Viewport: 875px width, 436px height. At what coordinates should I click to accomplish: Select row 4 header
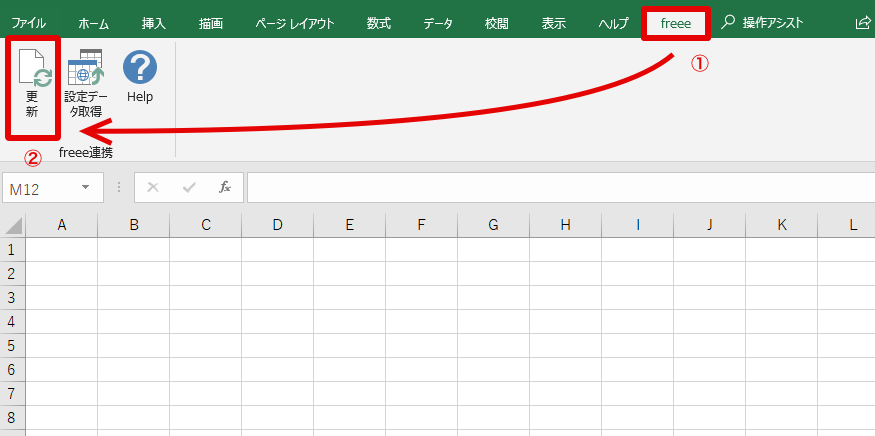(x=12, y=322)
